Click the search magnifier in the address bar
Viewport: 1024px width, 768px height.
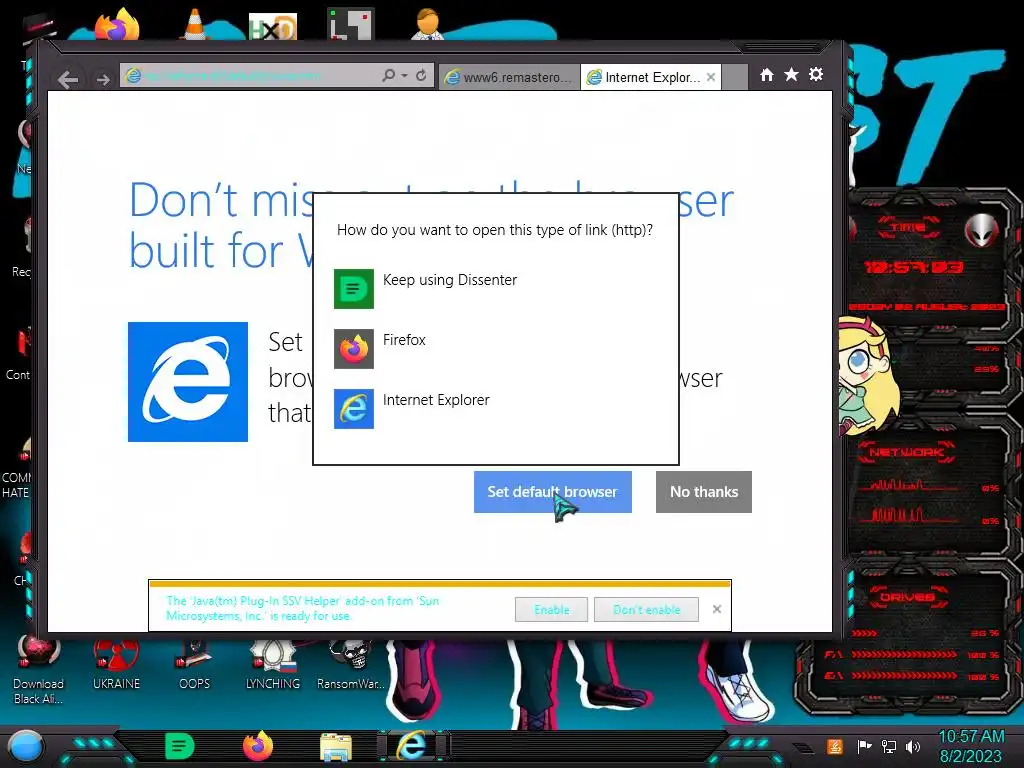coord(389,76)
